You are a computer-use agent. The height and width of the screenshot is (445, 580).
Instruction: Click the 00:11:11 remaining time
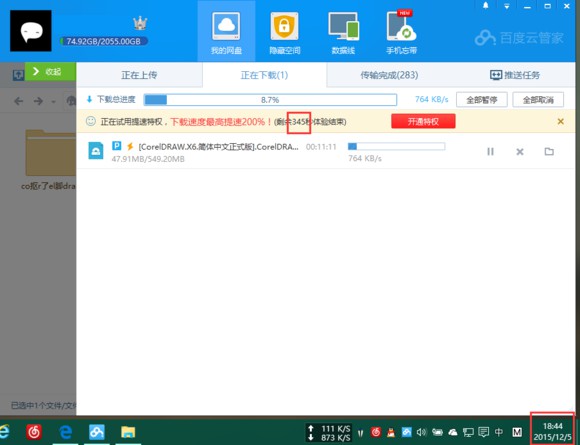pos(321,147)
